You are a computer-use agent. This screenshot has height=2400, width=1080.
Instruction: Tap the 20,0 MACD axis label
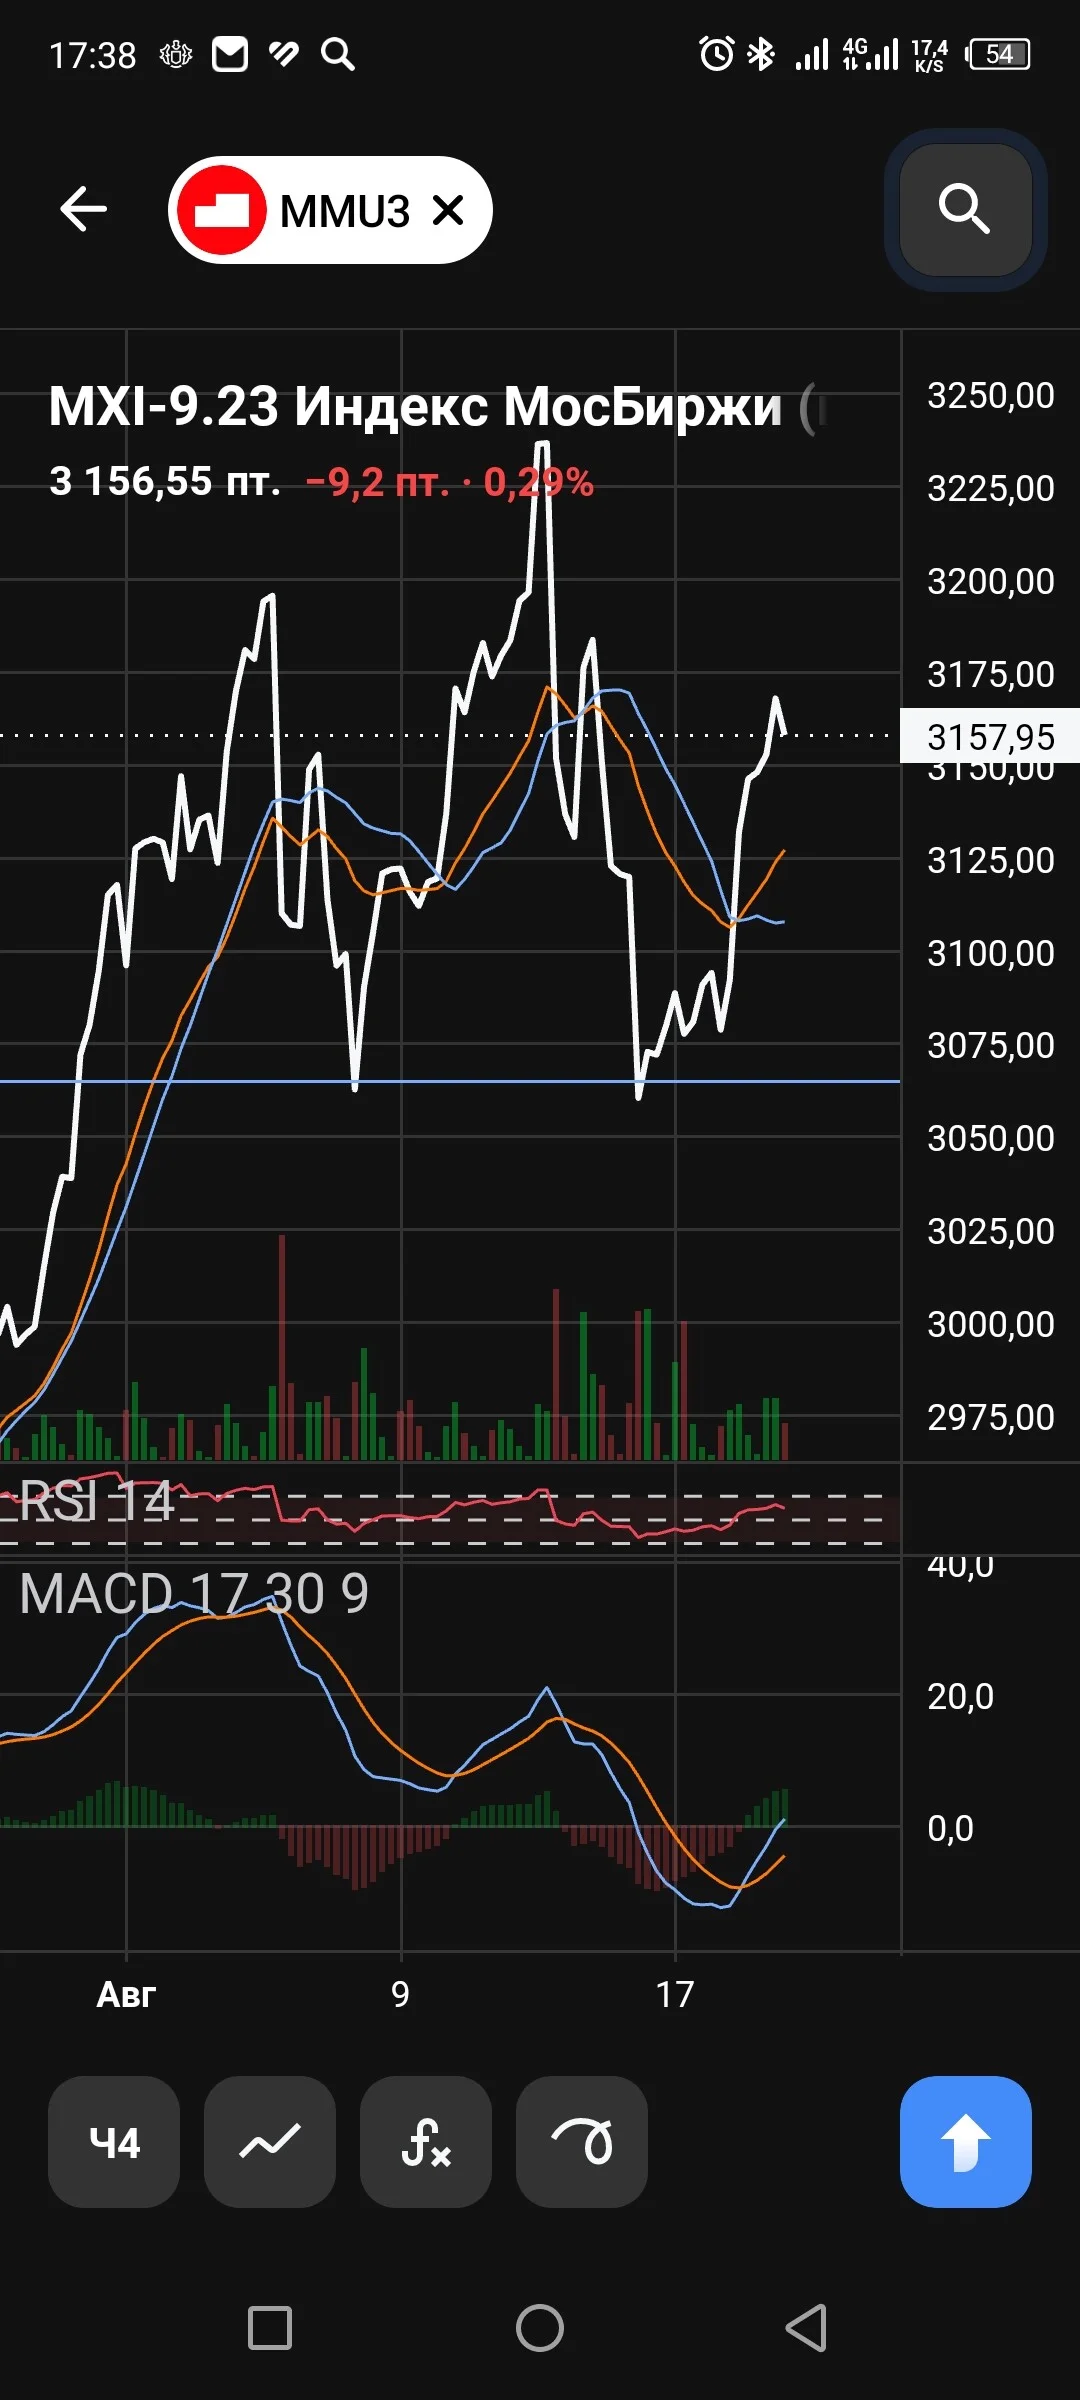pyautogui.click(x=961, y=1697)
